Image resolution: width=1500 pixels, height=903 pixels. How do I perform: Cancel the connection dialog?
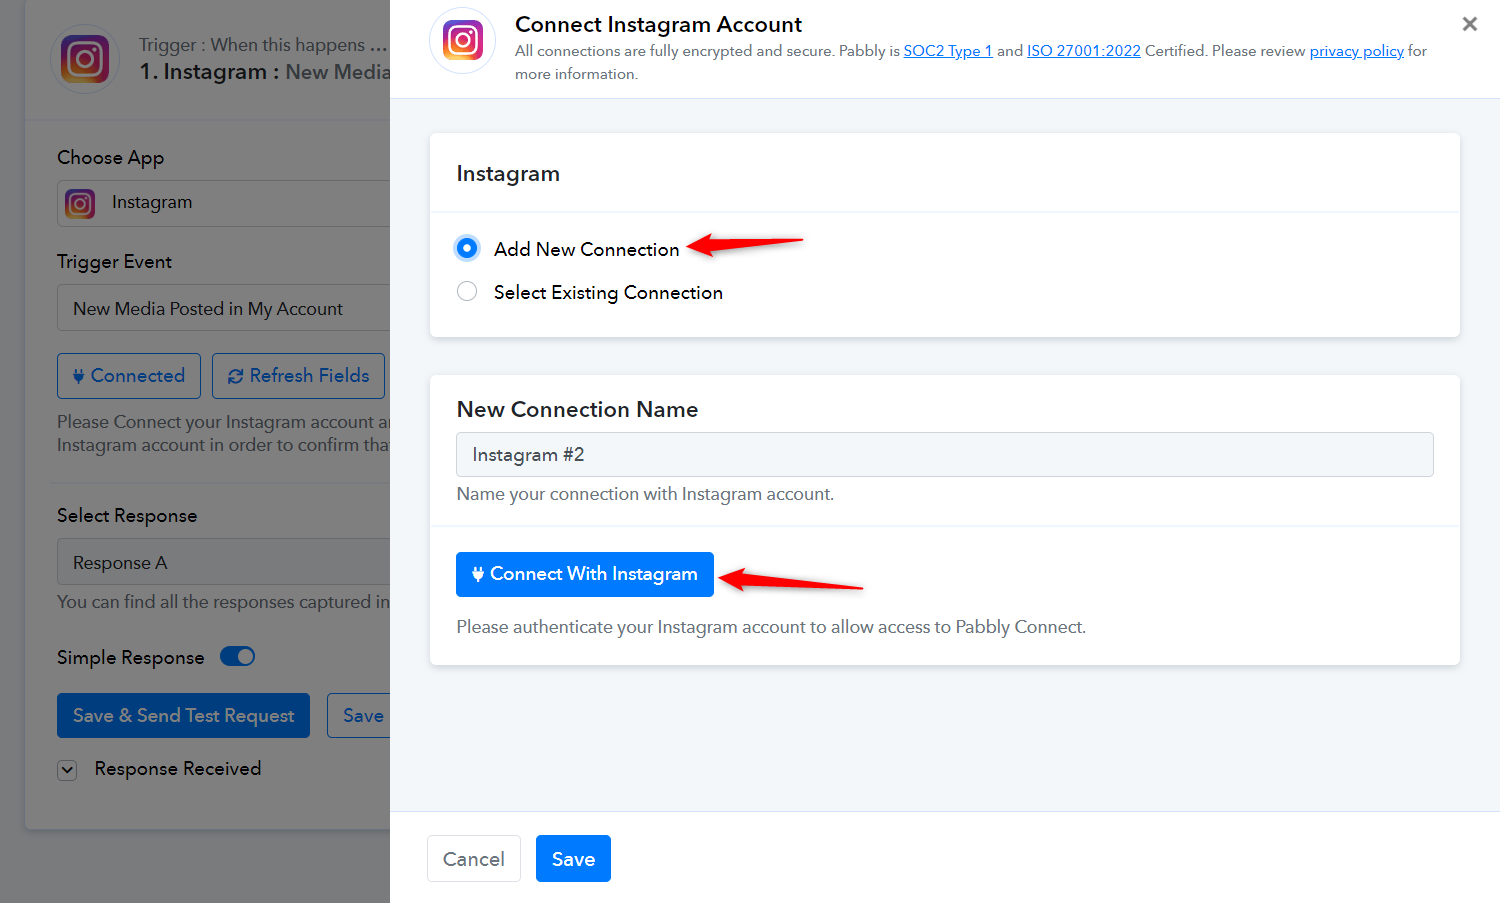[x=474, y=859]
